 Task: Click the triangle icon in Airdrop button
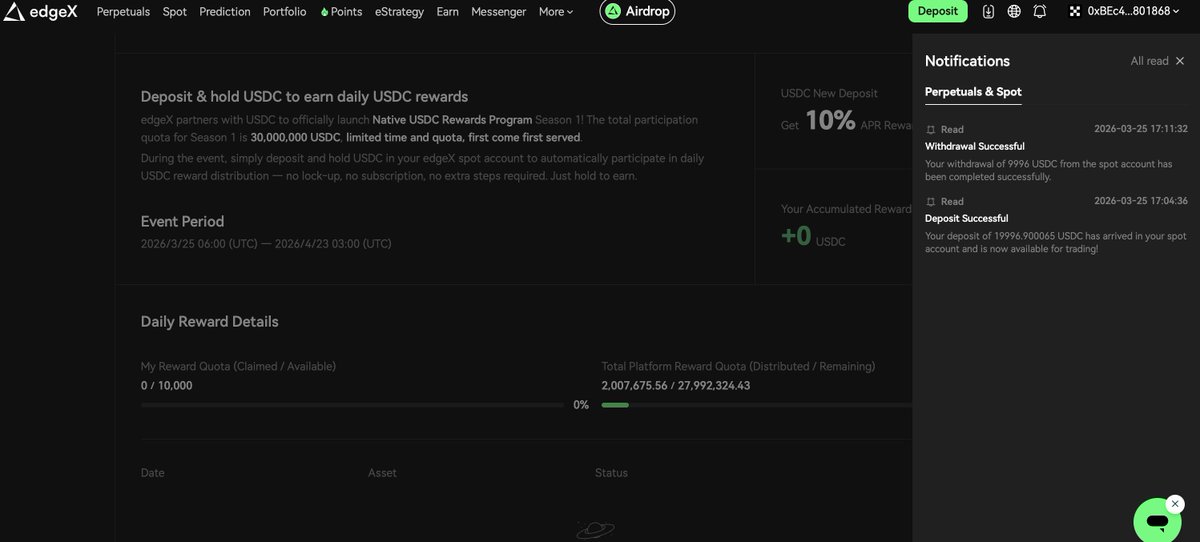[614, 12]
